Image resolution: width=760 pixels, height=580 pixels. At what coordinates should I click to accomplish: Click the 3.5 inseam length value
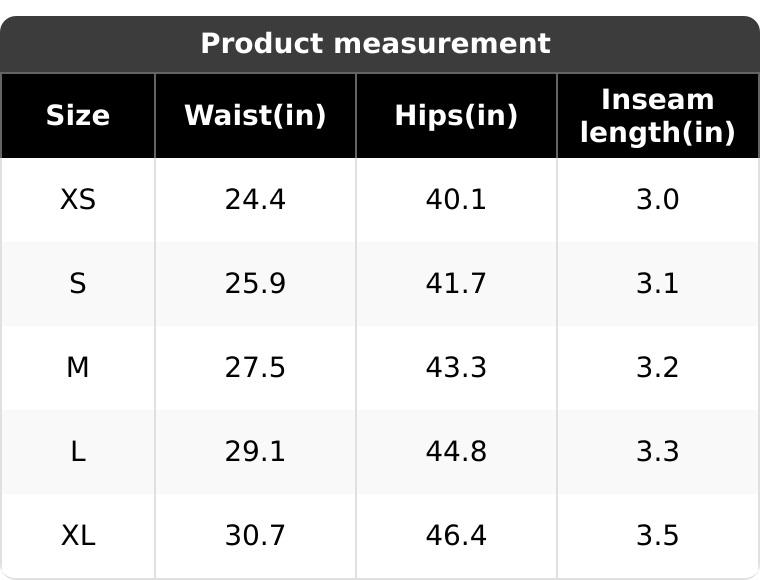(x=657, y=536)
